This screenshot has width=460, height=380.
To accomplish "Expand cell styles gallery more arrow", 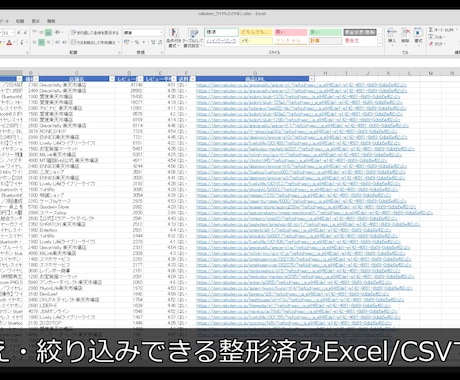I will (380, 44).
